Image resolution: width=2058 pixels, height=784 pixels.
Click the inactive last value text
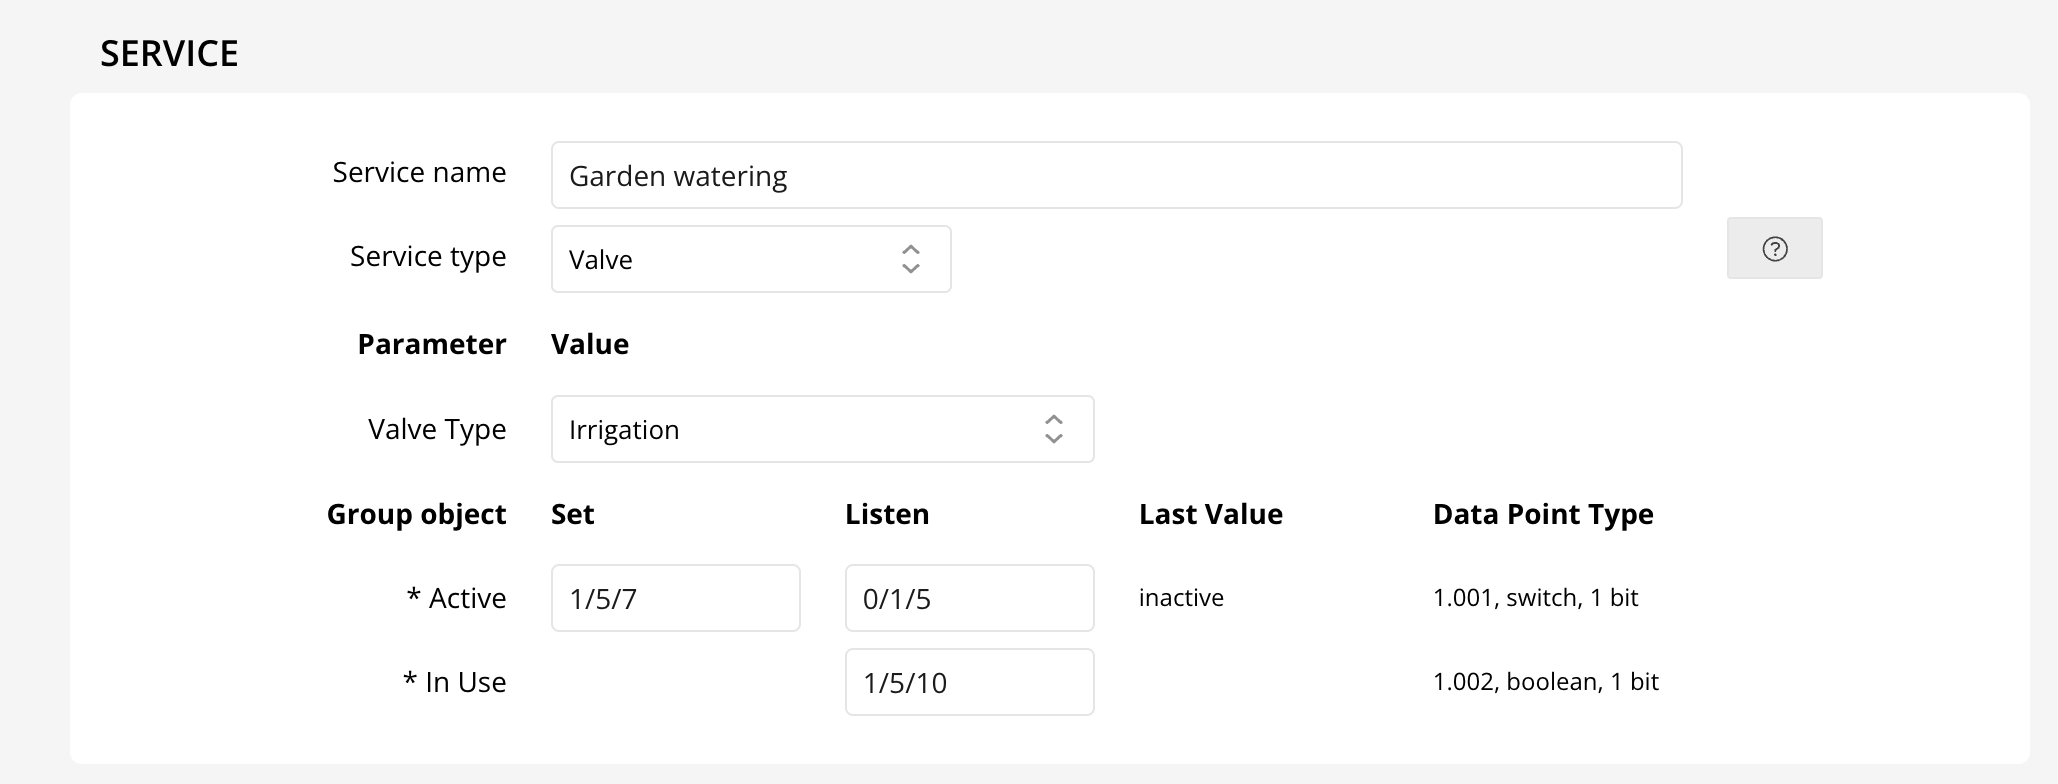(1181, 598)
